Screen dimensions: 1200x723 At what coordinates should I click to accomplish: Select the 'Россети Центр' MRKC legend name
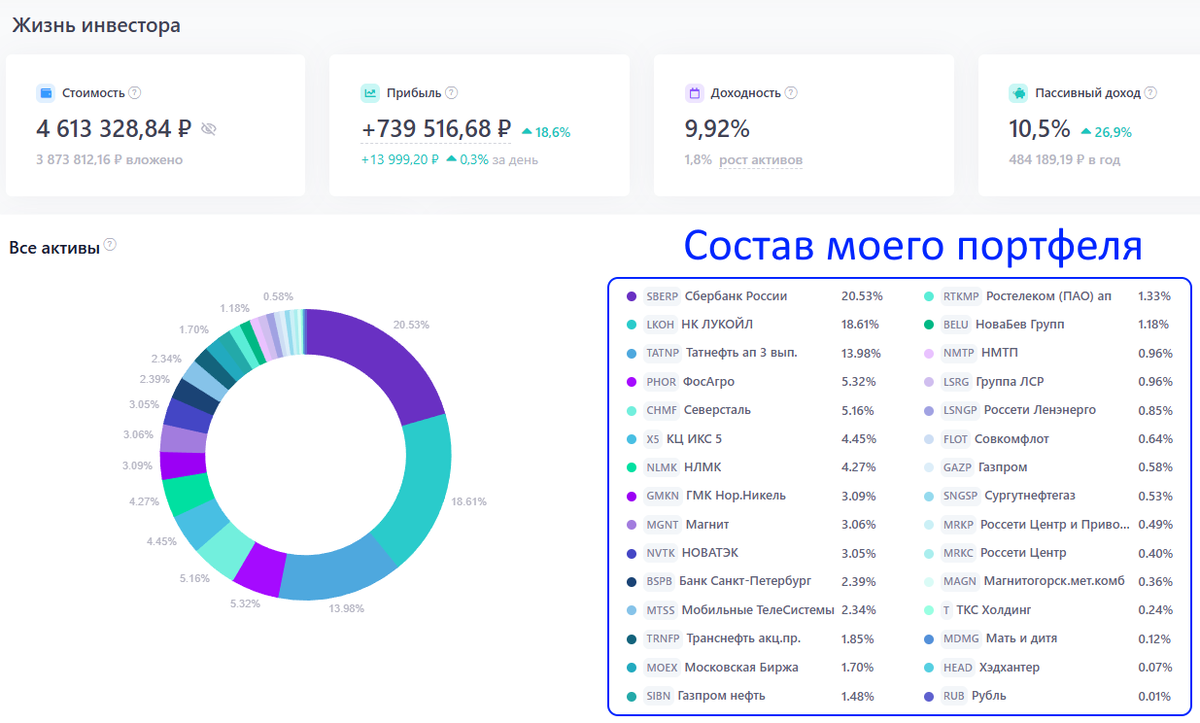1025,552
